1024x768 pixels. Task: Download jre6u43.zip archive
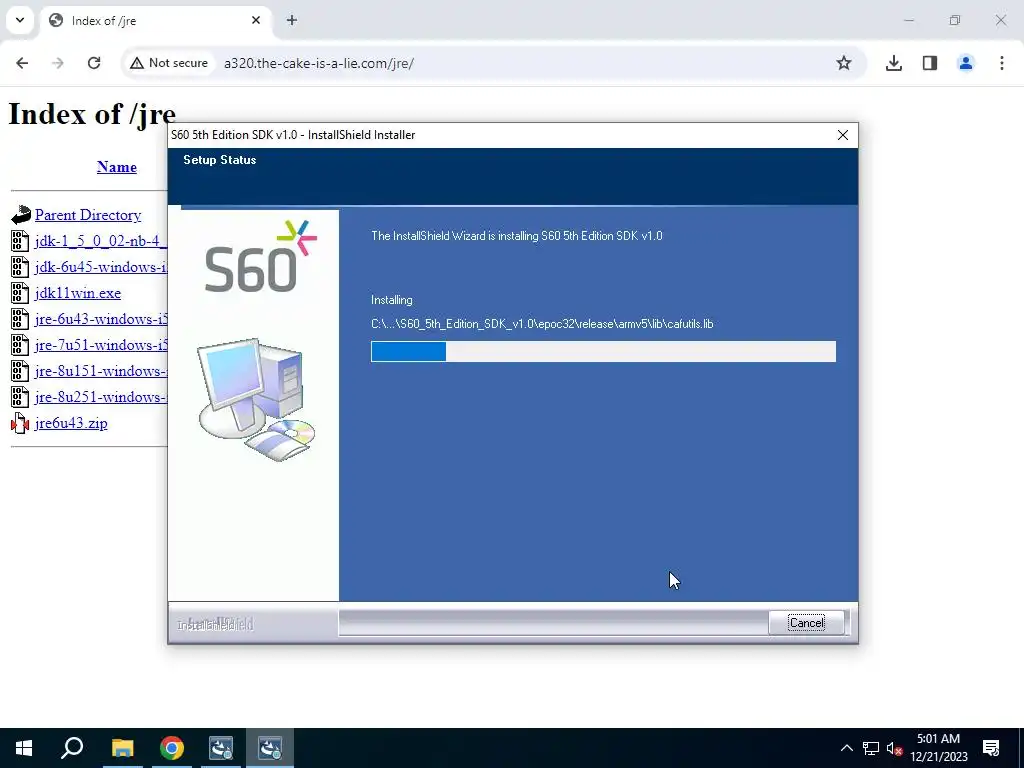click(71, 423)
